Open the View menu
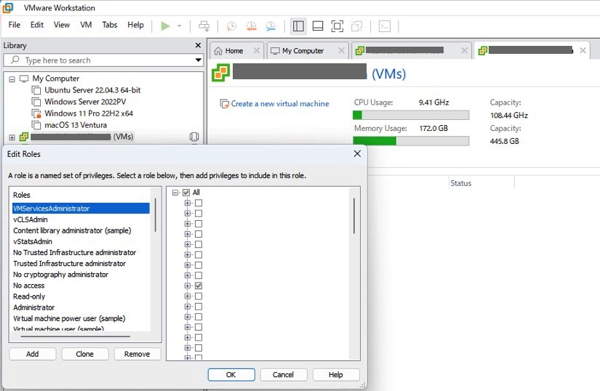The width and height of the screenshot is (600, 391). 62,25
